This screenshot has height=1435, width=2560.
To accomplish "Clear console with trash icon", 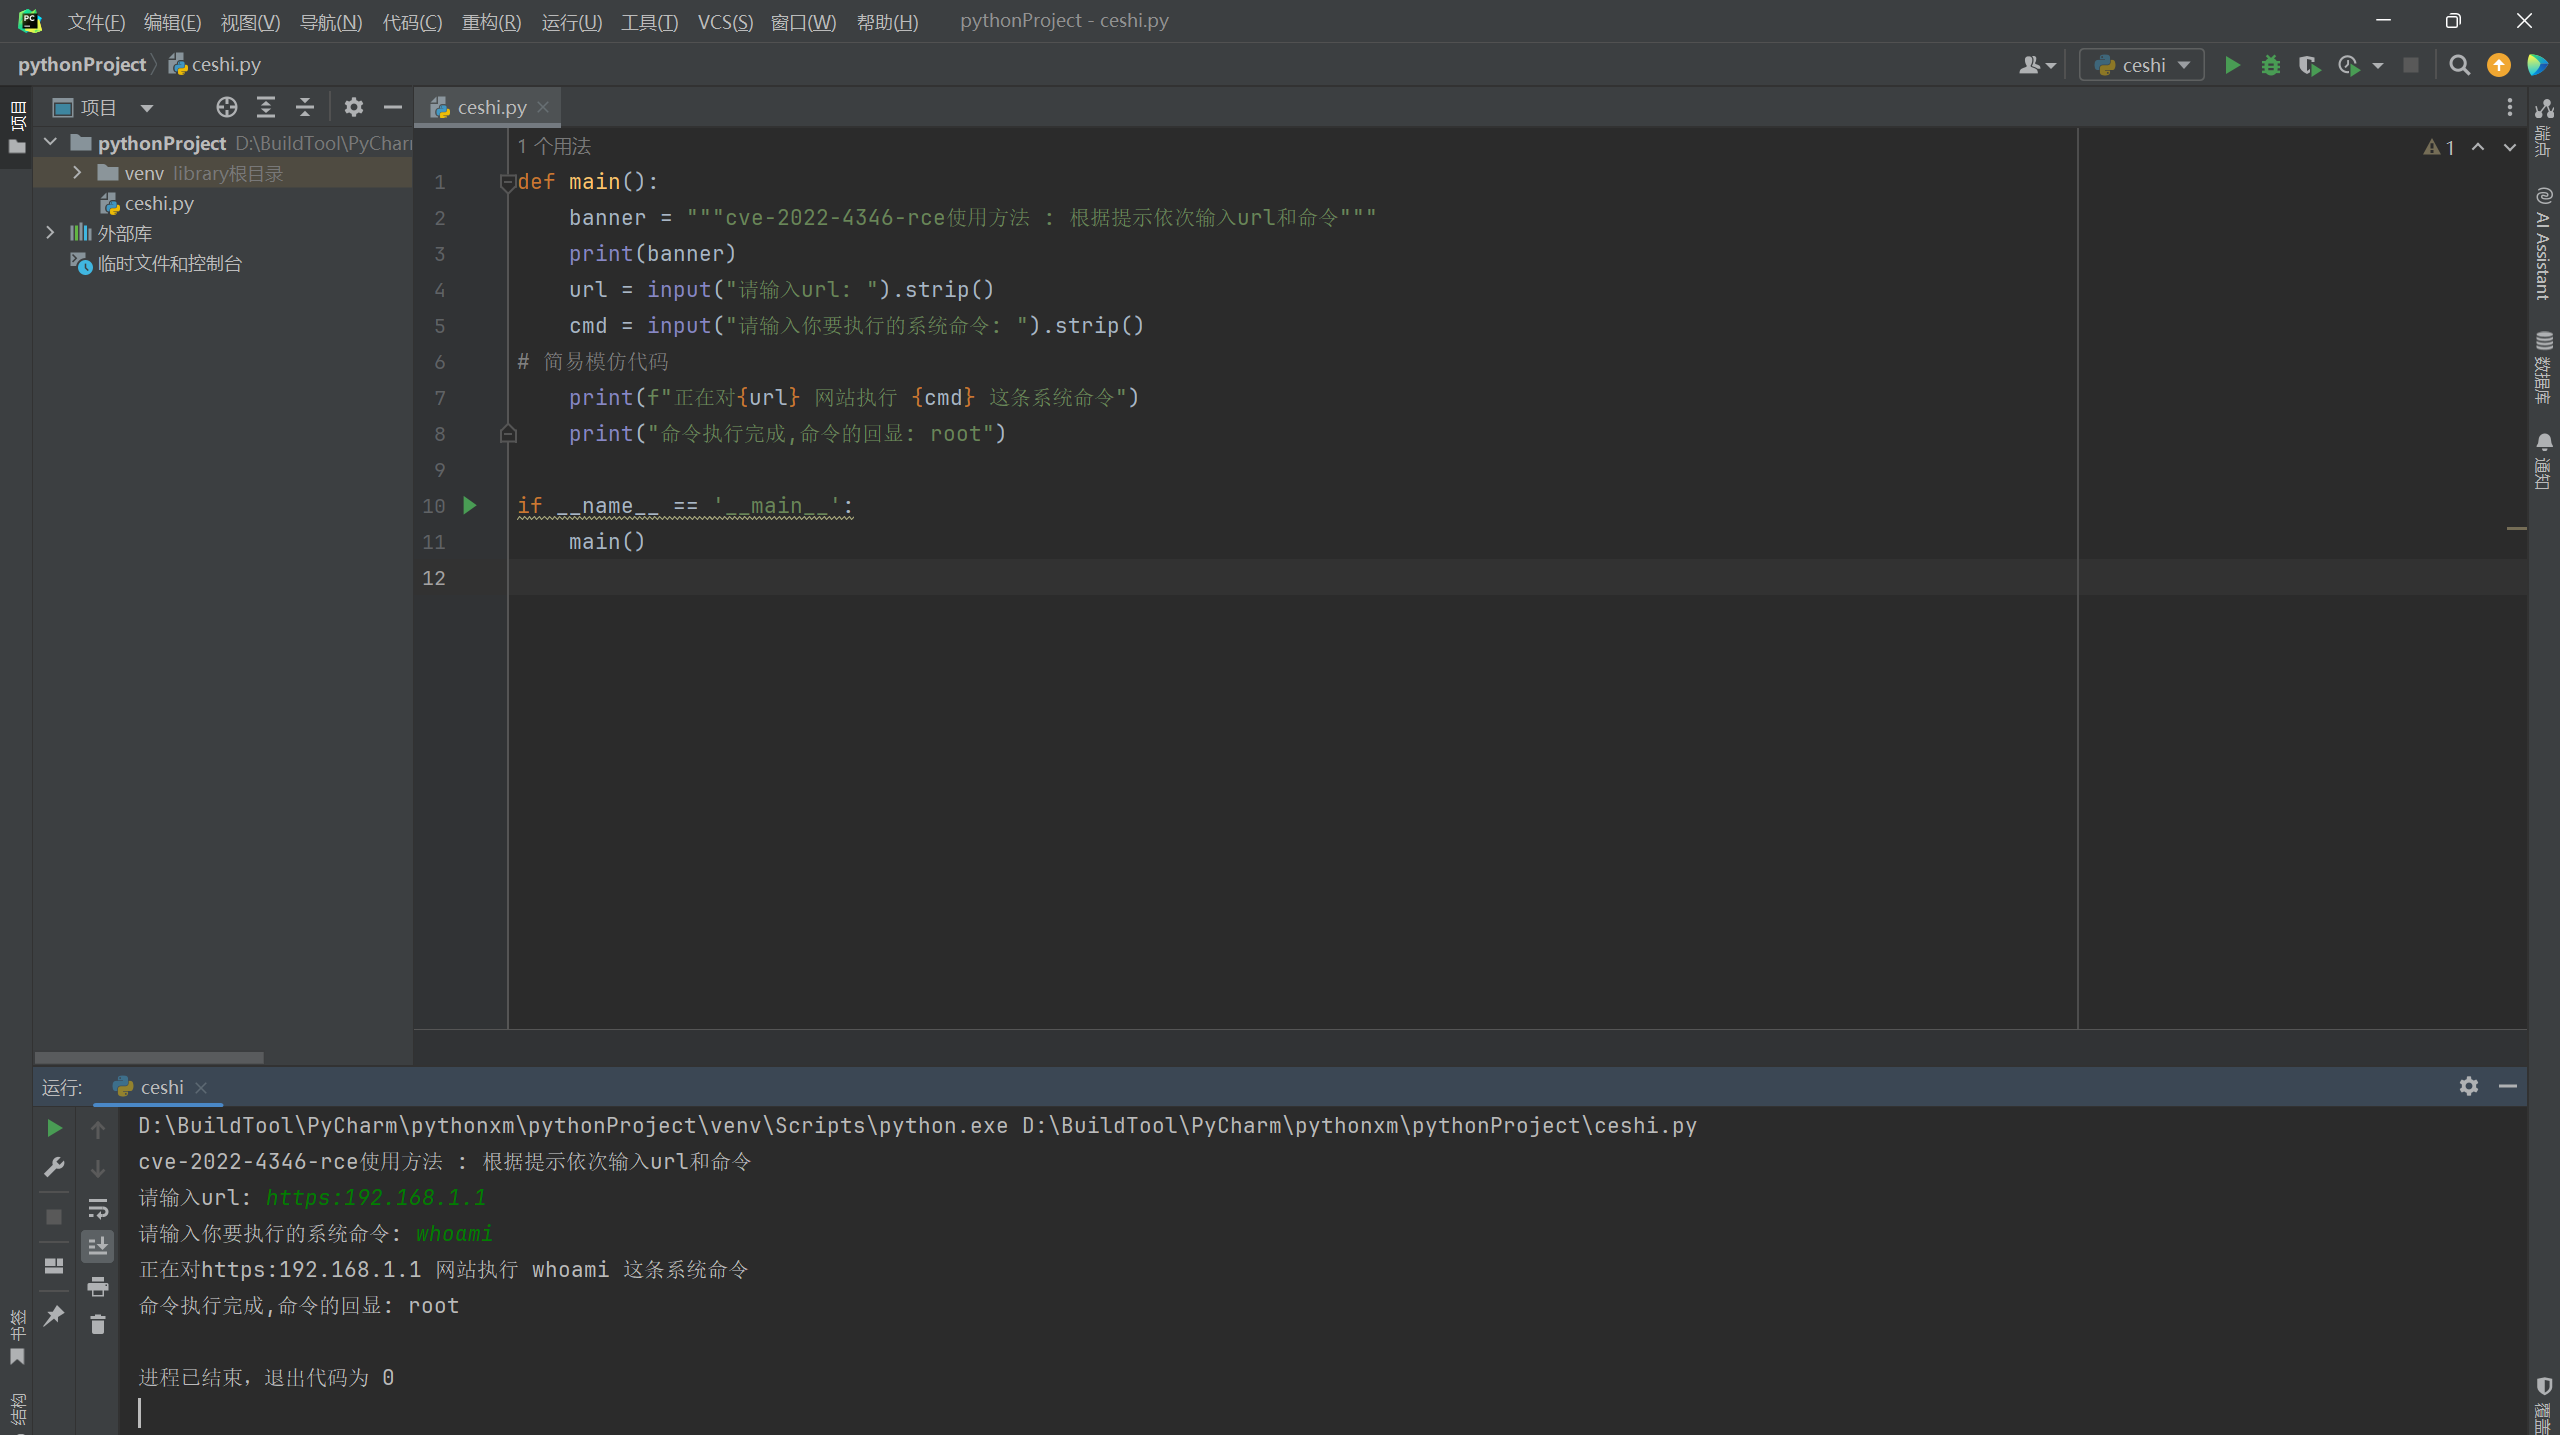I will coord(98,1325).
